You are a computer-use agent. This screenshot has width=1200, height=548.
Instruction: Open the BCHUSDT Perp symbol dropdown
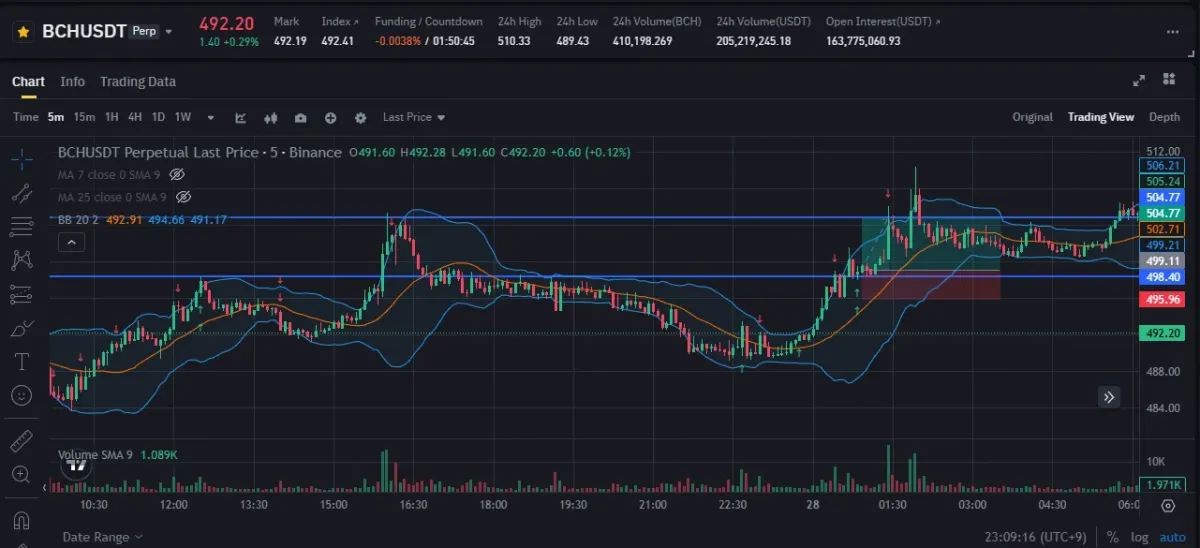[x=169, y=32]
